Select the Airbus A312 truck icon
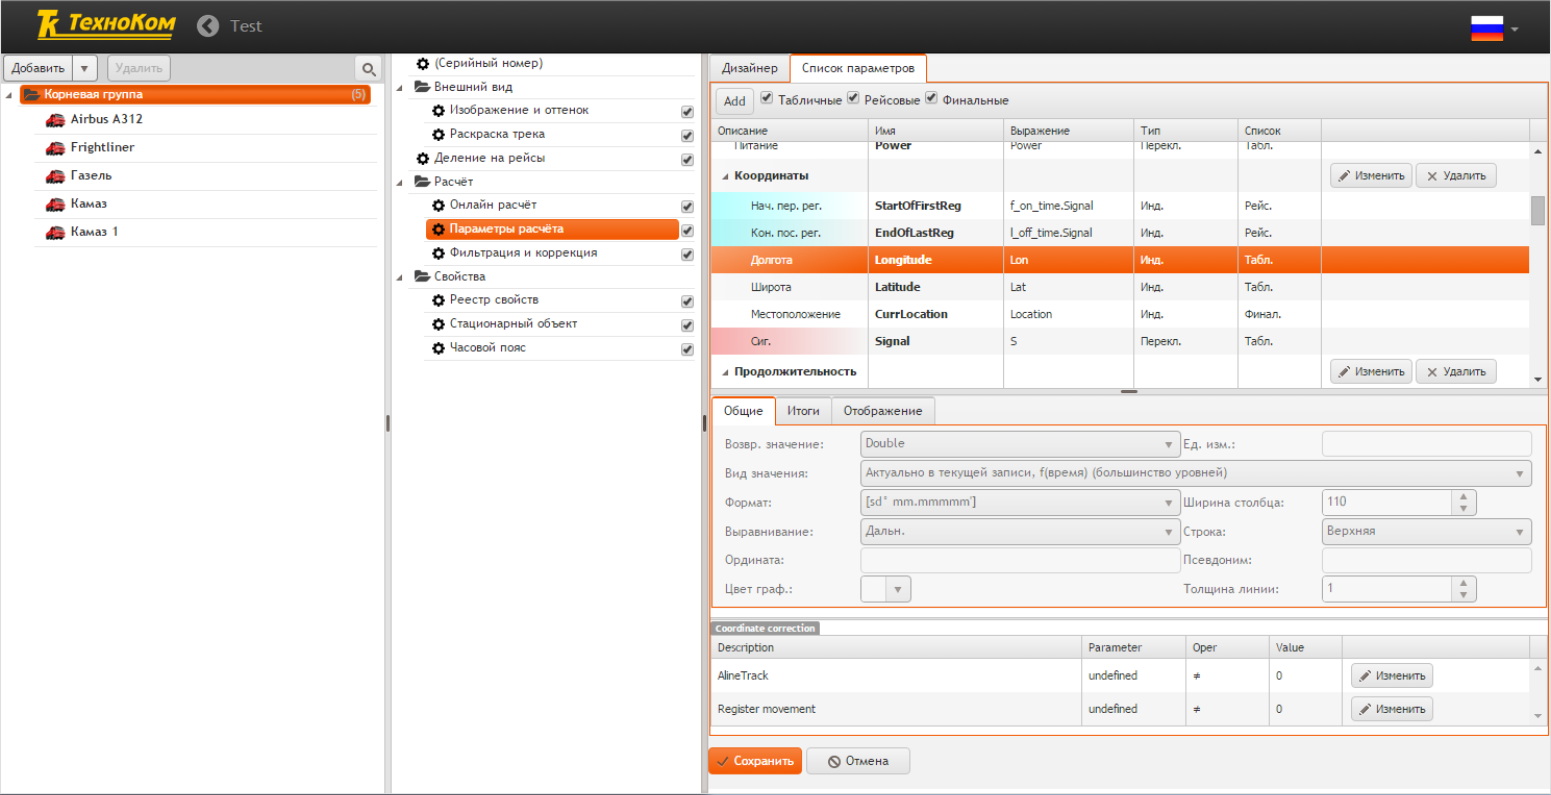Image resolution: width=1551 pixels, height=795 pixels. click(55, 120)
